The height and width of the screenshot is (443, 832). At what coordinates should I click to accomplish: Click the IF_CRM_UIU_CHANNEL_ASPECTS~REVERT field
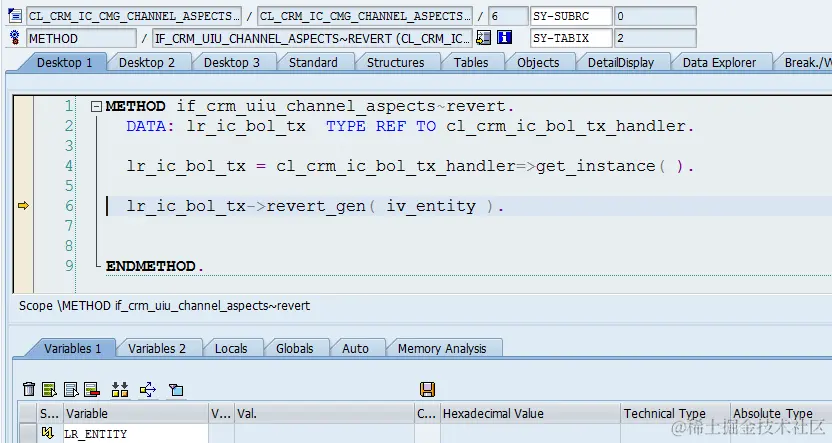click(312, 38)
